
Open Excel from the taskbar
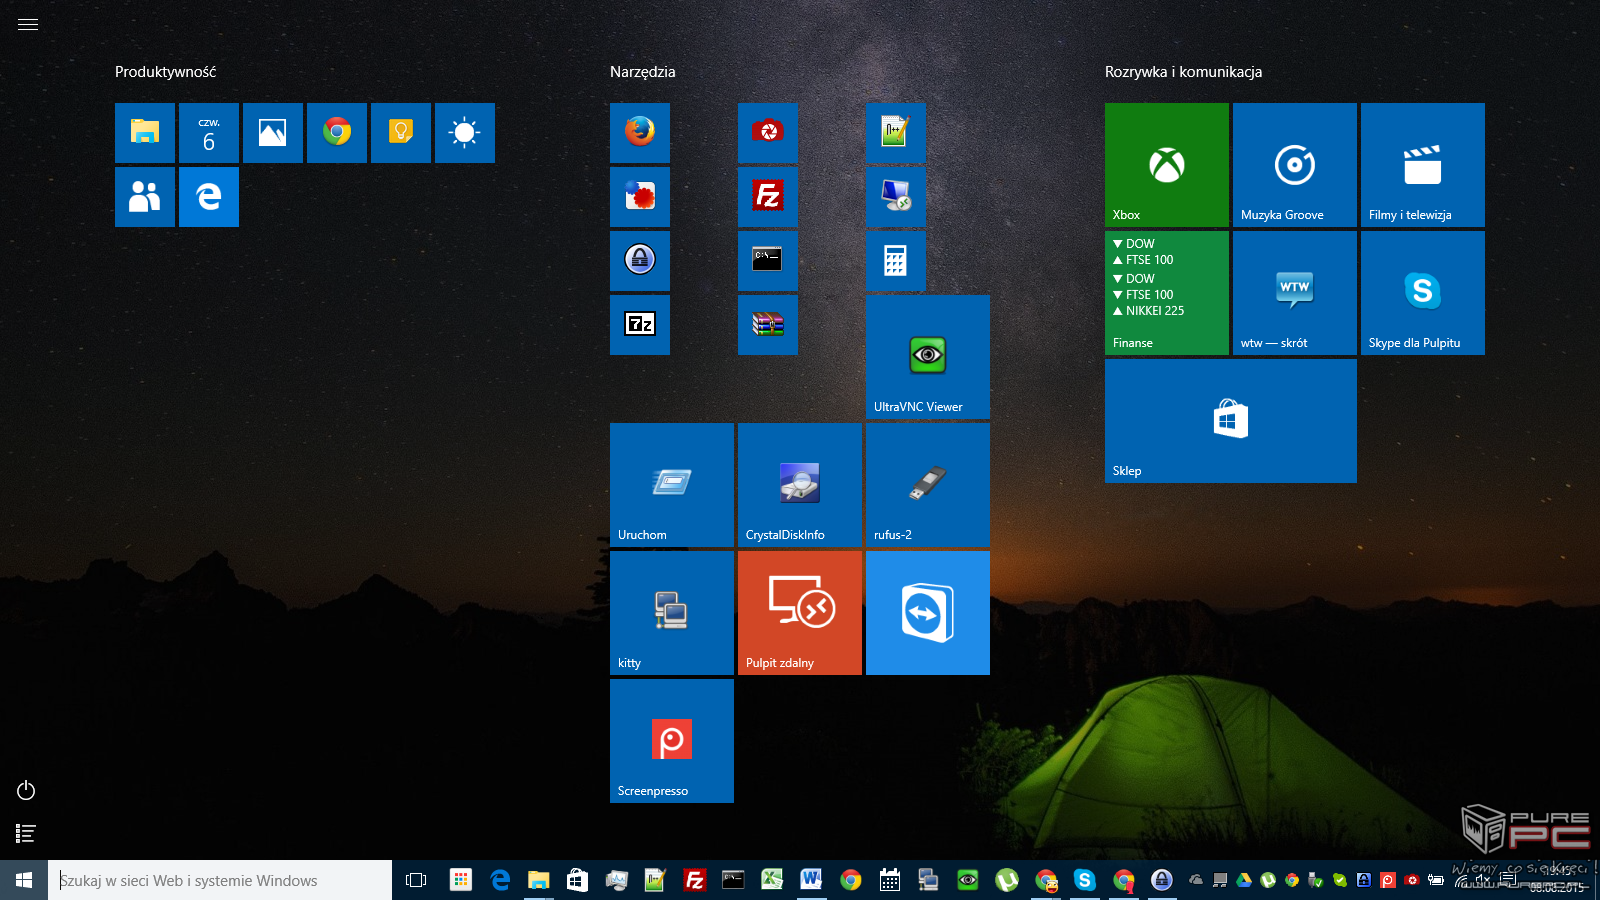click(x=772, y=880)
